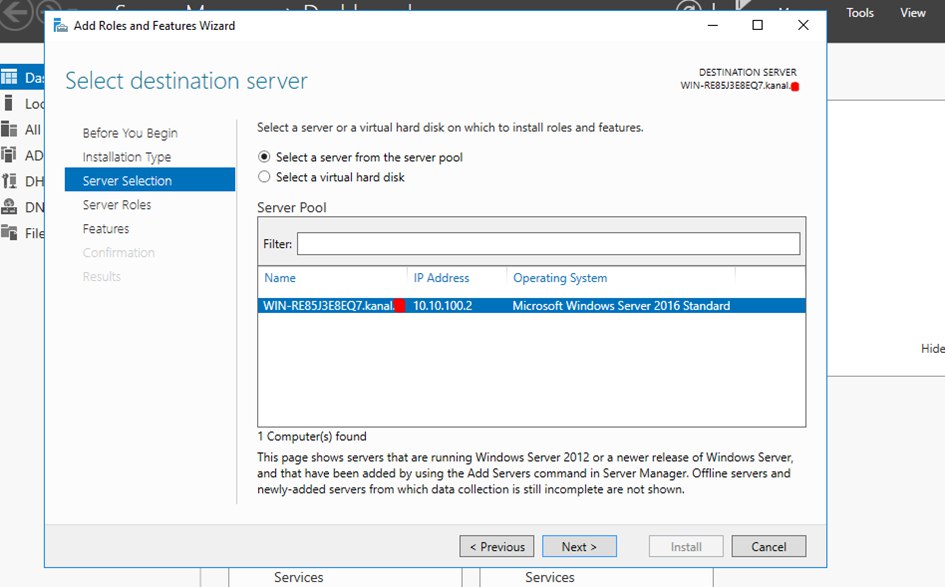Open the All Servers sidebar icon
Image resolution: width=945 pixels, height=587 pixels.
9,129
